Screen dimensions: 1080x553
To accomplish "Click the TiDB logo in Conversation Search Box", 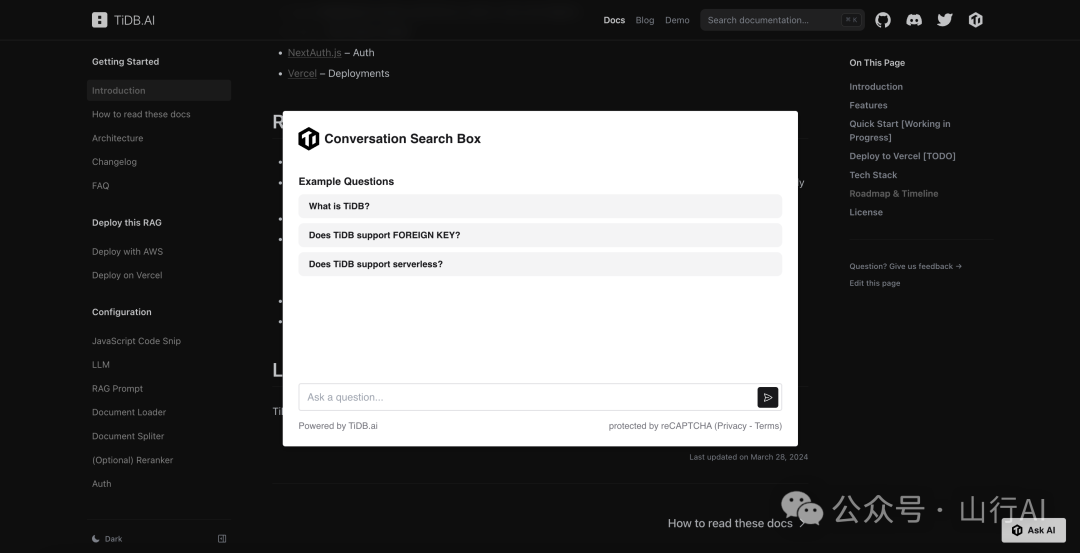I will tap(309, 138).
